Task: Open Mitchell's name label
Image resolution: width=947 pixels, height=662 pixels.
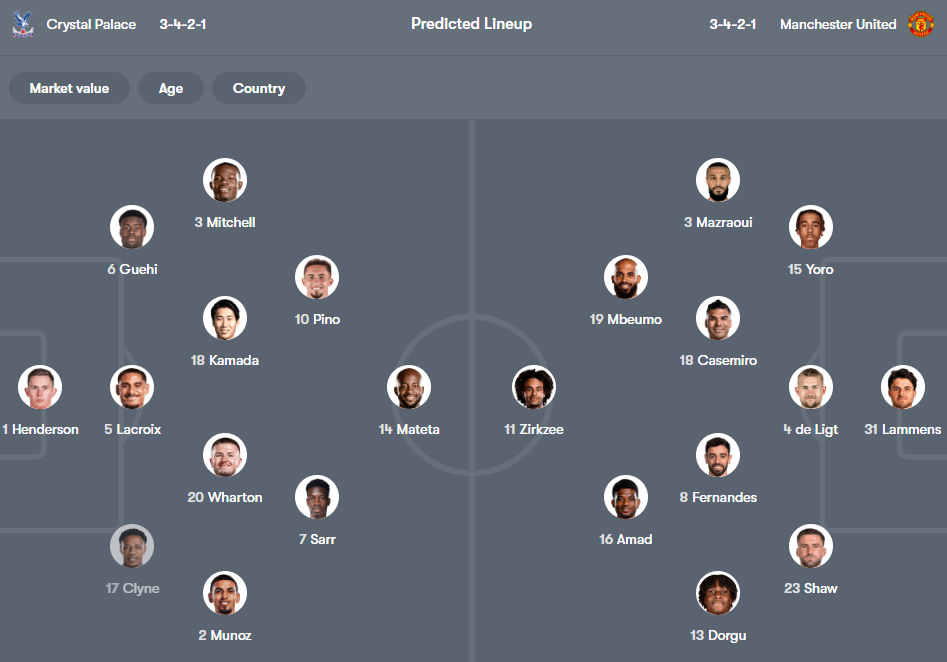Action: coord(225,222)
